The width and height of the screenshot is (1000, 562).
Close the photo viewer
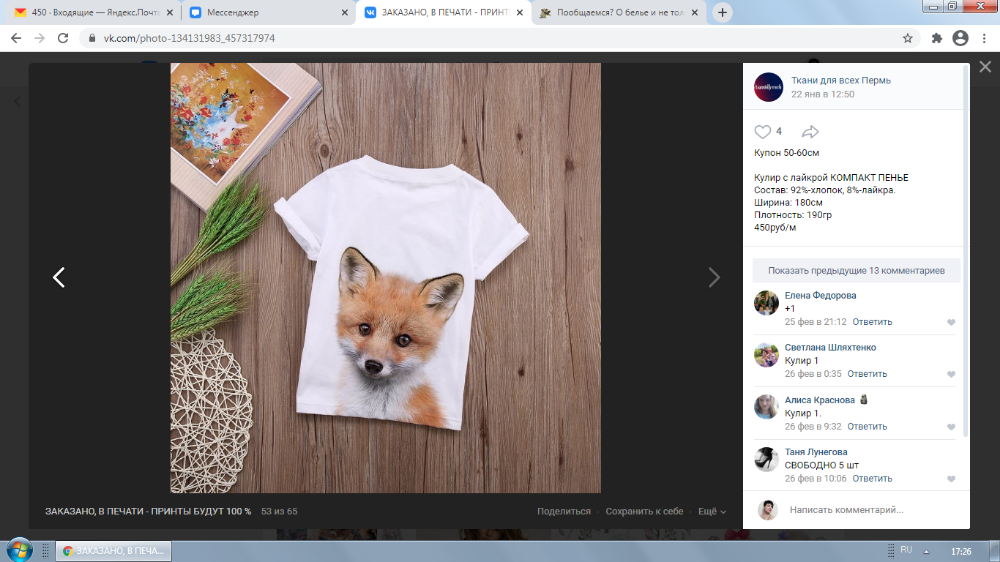point(985,67)
